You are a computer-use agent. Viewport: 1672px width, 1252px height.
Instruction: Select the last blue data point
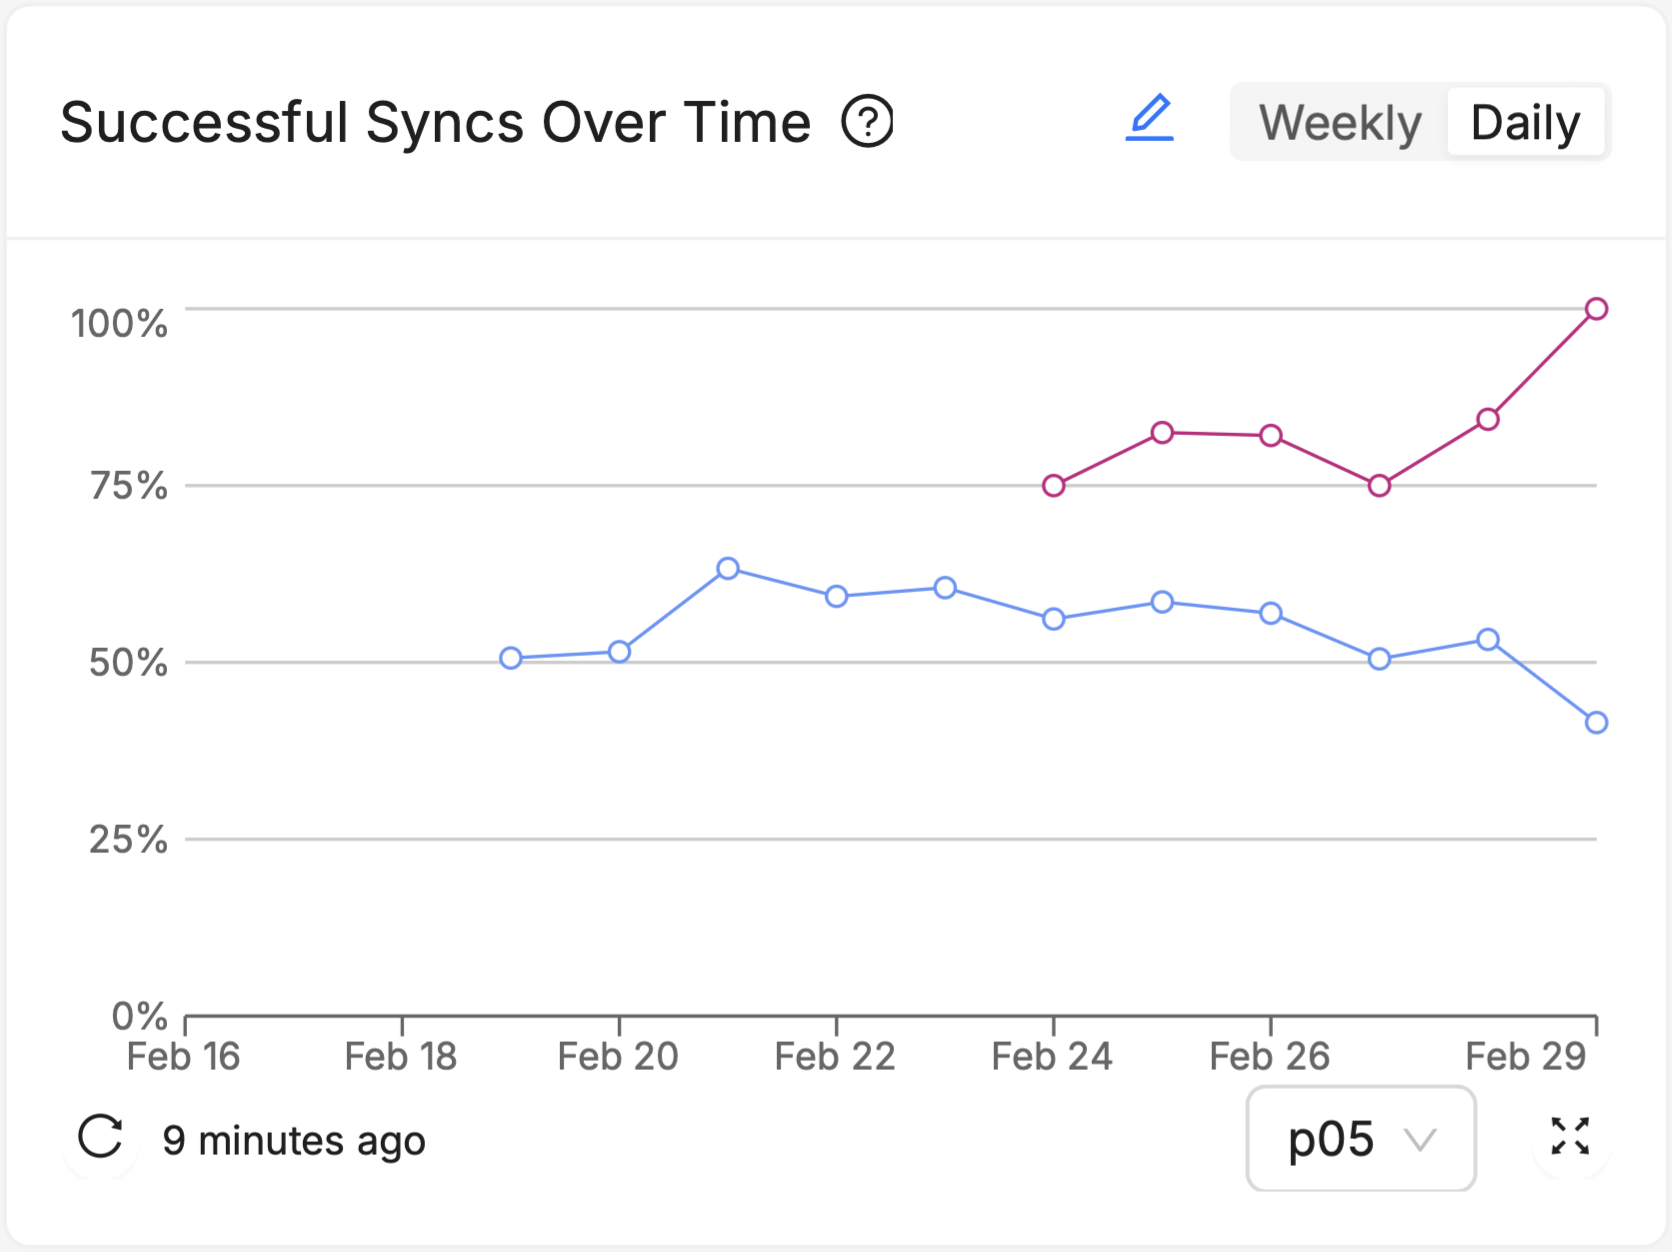pyautogui.click(x=1596, y=722)
